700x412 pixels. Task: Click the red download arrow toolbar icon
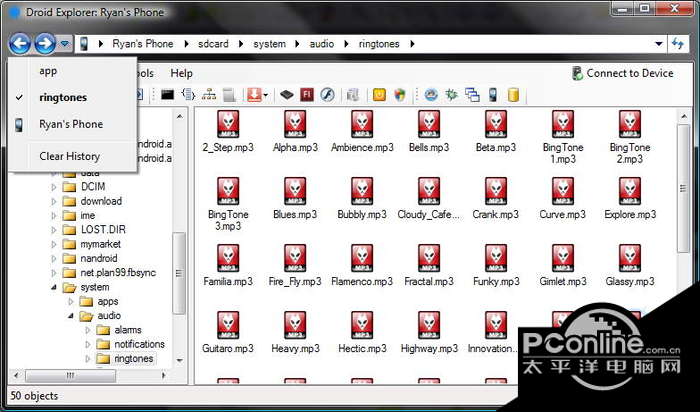click(254, 95)
